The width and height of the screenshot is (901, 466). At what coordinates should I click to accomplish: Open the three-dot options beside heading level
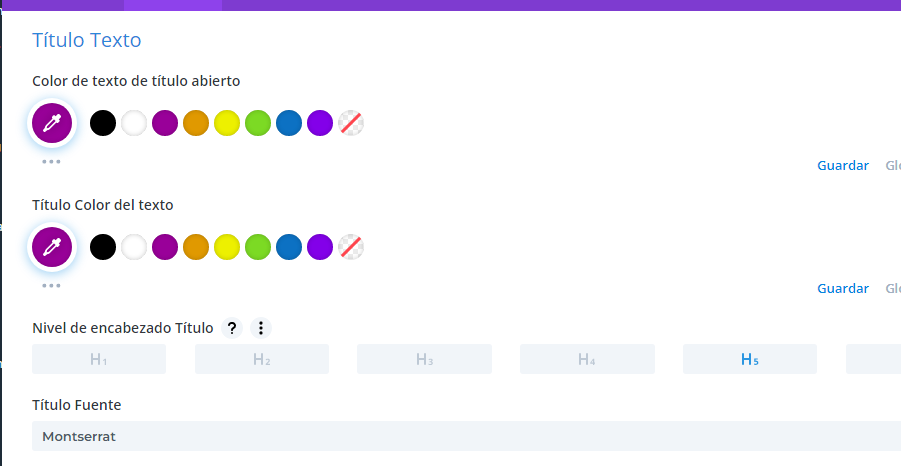pos(261,328)
